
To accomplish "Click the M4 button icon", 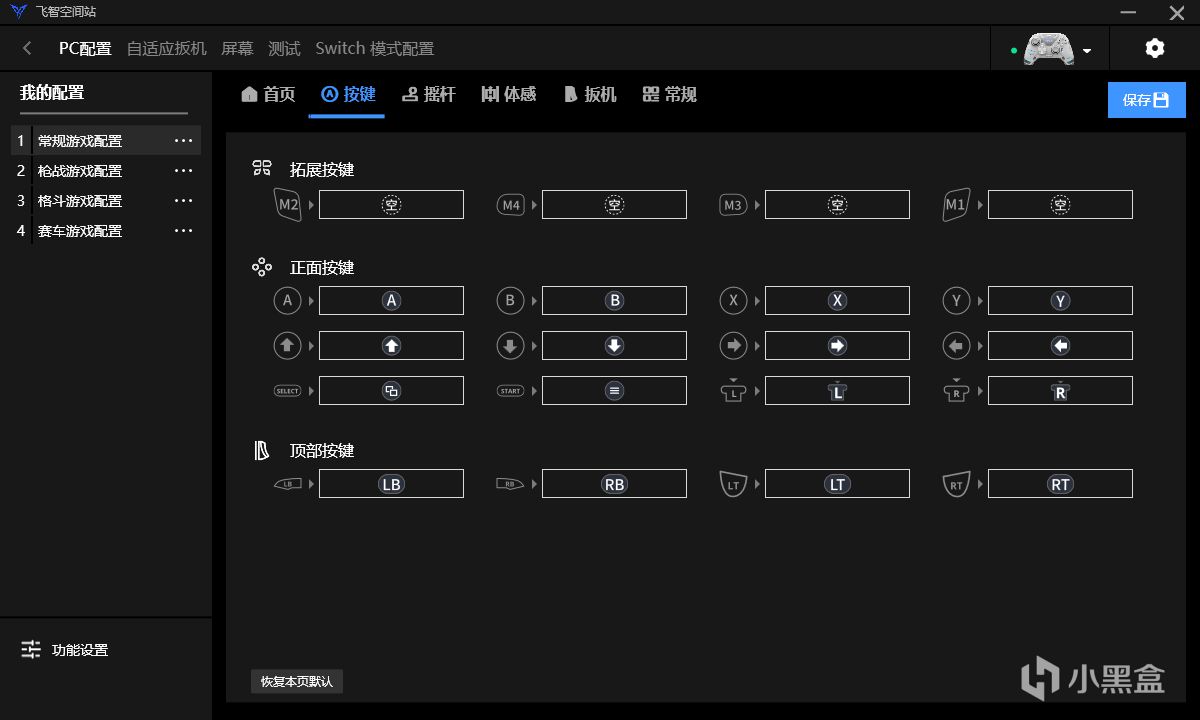I will tap(511, 205).
